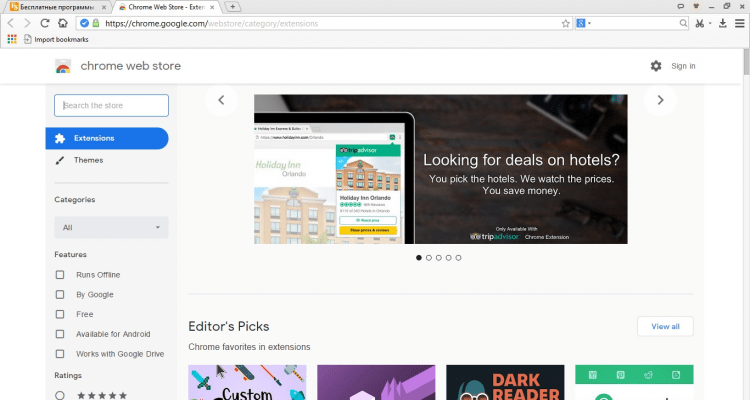The image size is (750, 400).
Task: Expand the Categories 'All' dropdown
Action: click(111, 228)
